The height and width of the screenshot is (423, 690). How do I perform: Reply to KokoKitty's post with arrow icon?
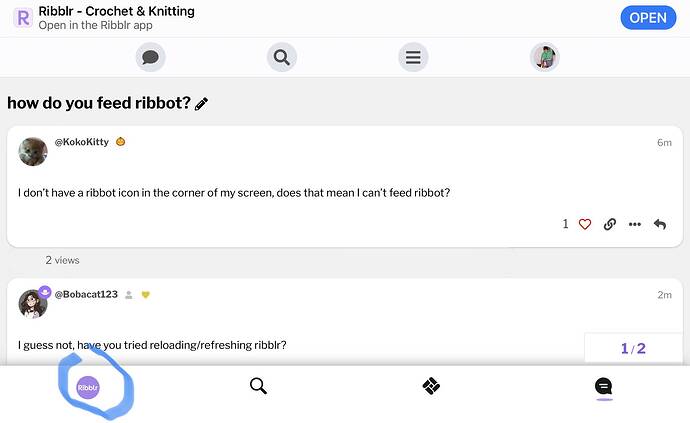(x=660, y=224)
